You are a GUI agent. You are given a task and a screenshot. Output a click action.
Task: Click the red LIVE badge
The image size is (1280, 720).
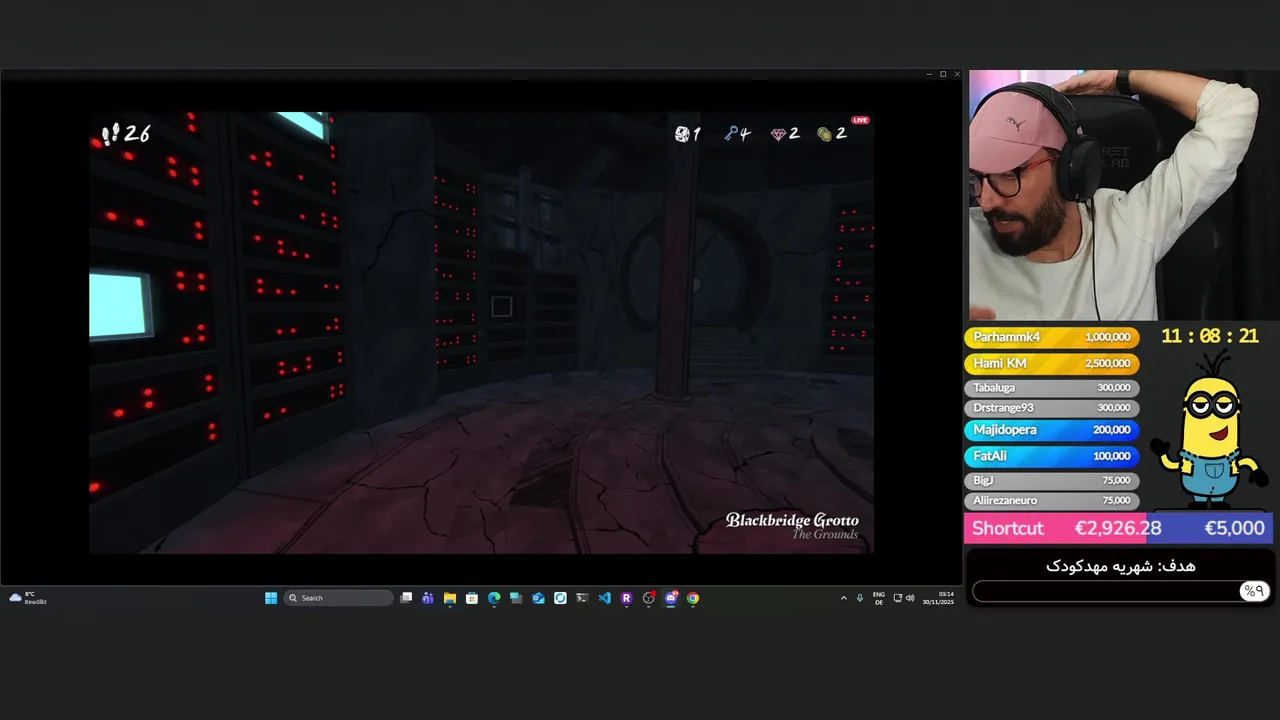pyautogui.click(x=860, y=120)
